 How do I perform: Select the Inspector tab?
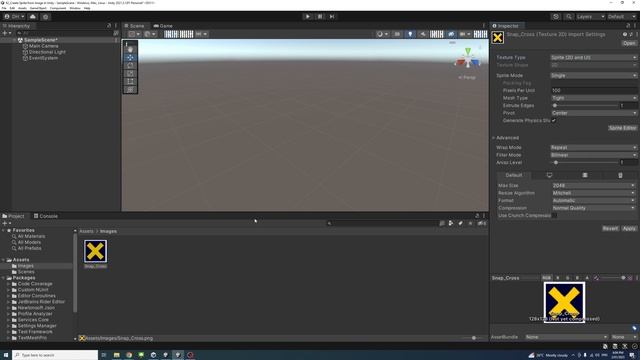click(505, 26)
